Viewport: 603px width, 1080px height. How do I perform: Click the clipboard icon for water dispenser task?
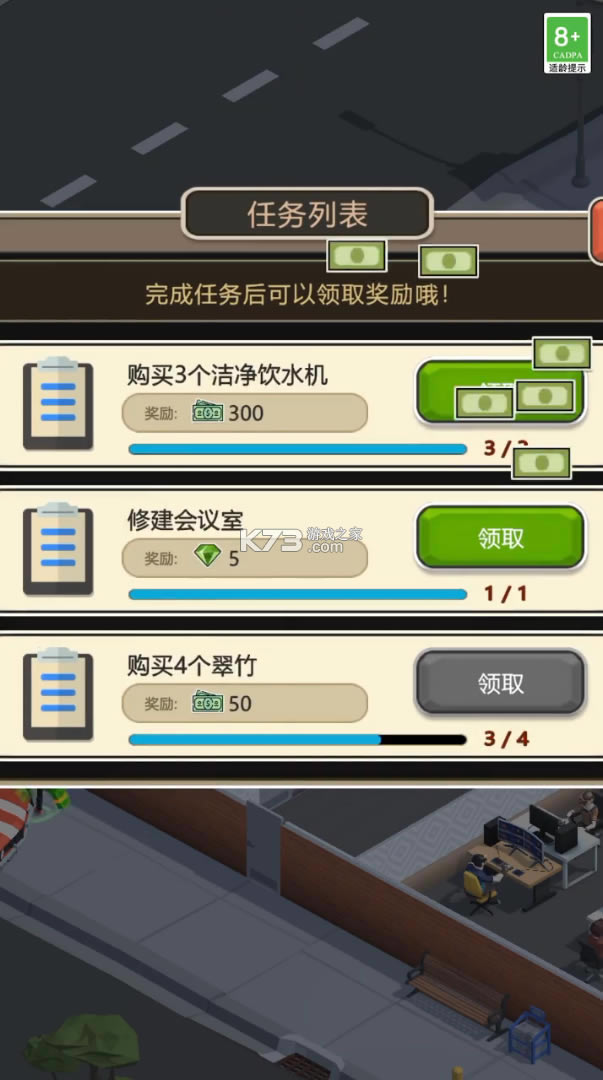(x=58, y=403)
